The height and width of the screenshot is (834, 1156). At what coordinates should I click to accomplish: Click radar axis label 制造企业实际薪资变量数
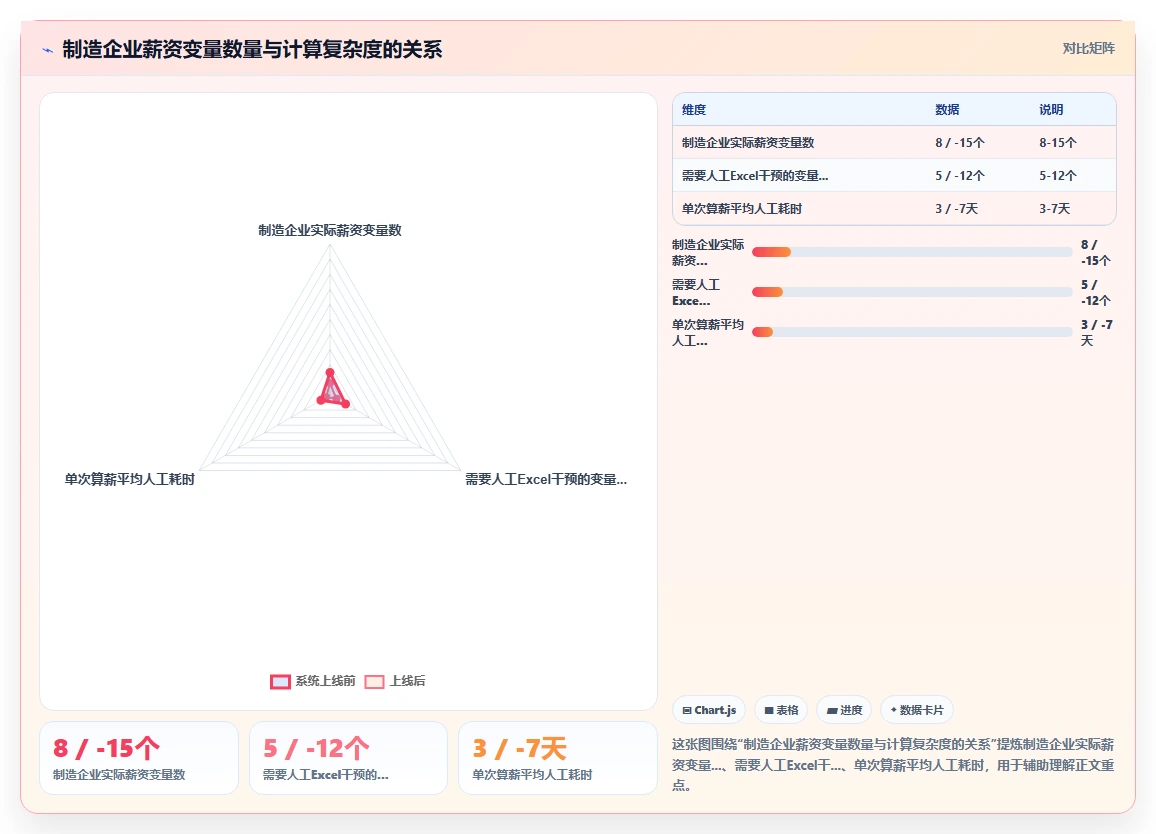click(330, 230)
